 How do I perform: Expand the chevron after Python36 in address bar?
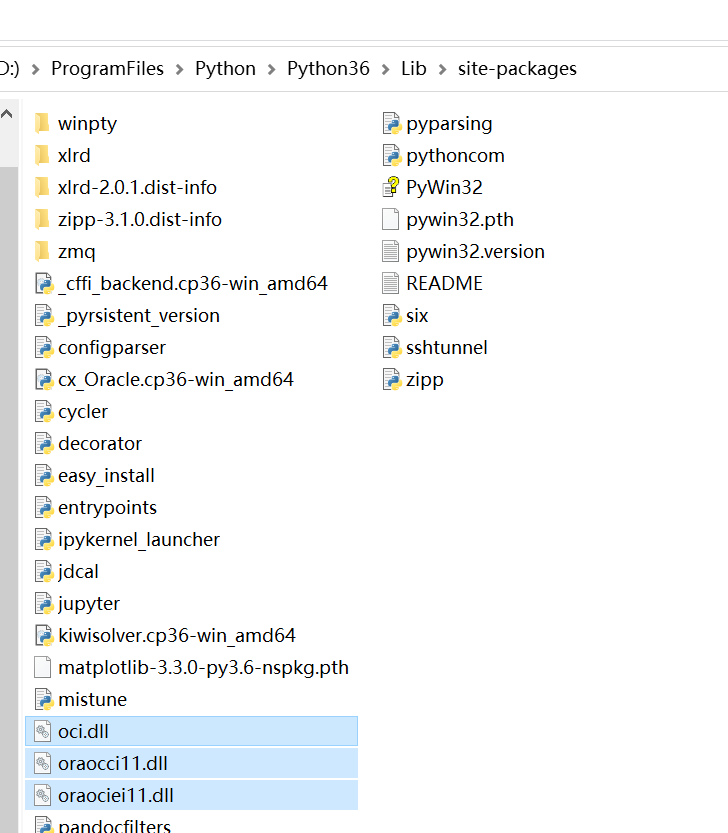(385, 69)
